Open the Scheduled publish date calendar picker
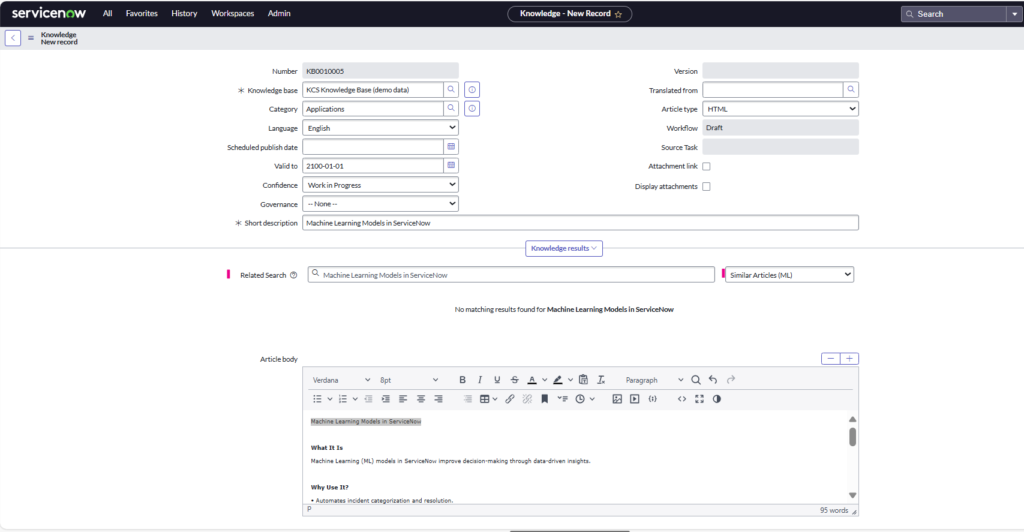The height and width of the screenshot is (532, 1024). coord(451,147)
